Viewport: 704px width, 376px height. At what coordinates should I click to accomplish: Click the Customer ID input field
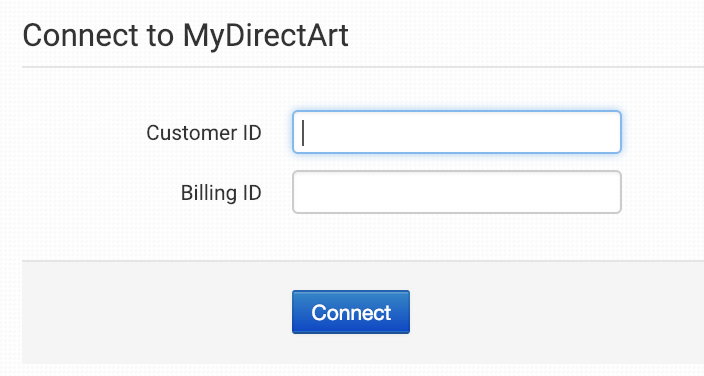point(457,132)
